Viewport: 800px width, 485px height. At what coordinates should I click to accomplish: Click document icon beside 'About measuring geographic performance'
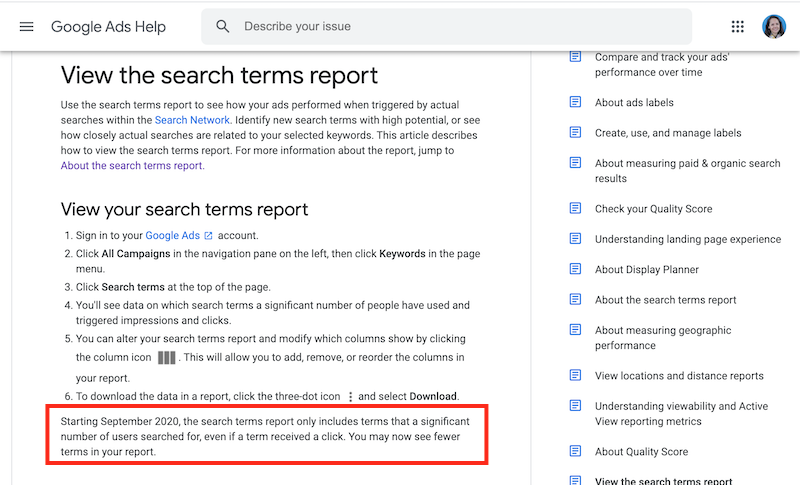pyautogui.click(x=575, y=329)
